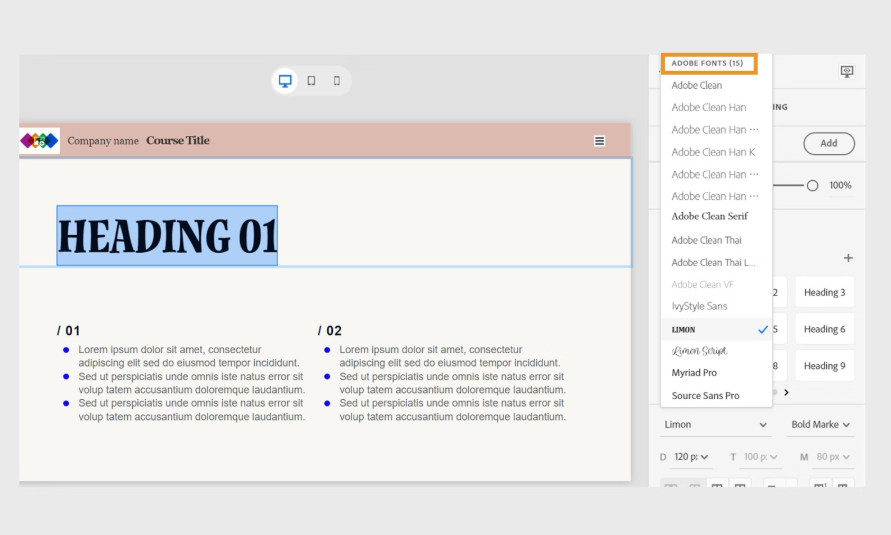
Task: Click the company logo in the header
Action: coord(40,141)
